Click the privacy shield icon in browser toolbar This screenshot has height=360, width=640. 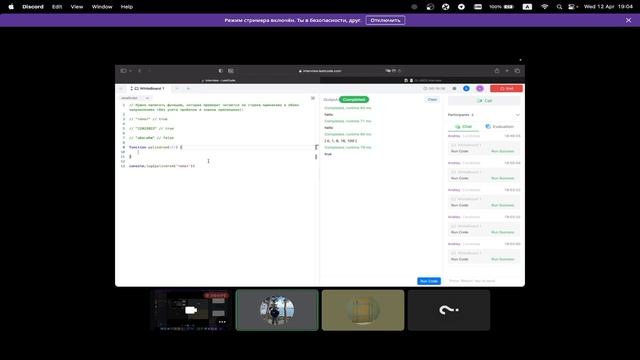tap(220, 71)
